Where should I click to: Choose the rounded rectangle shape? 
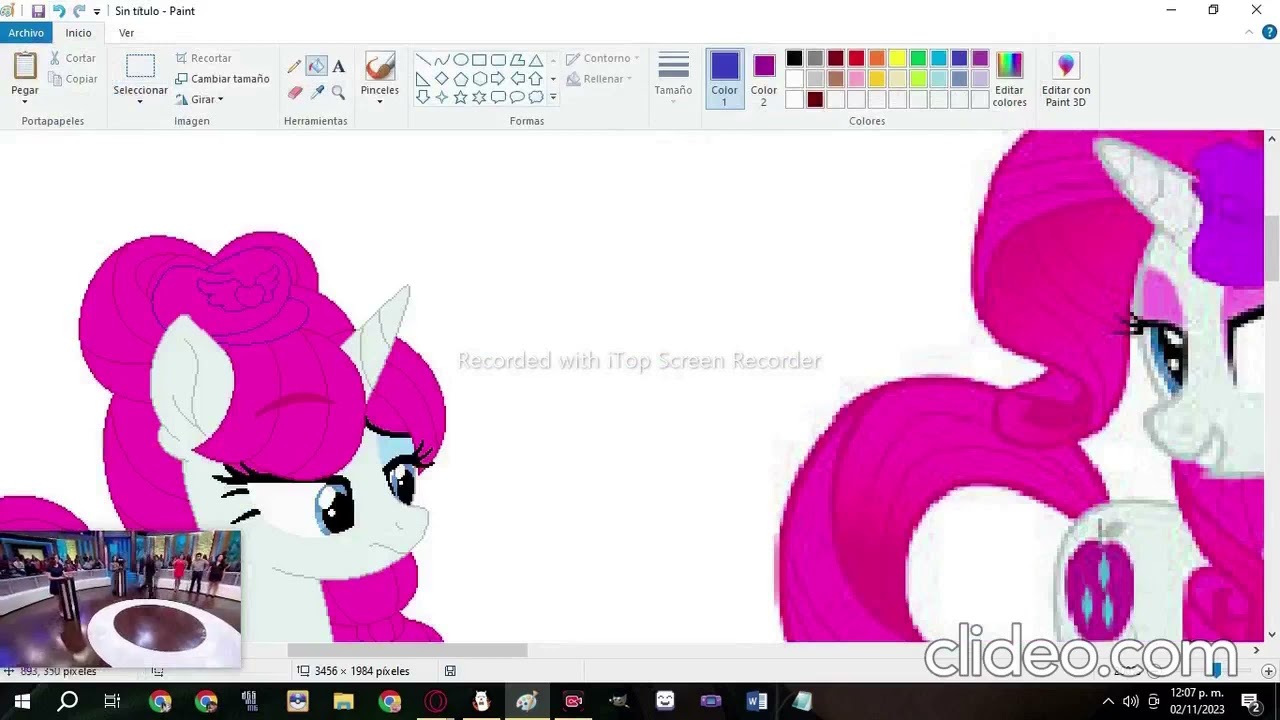pos(498,60)
